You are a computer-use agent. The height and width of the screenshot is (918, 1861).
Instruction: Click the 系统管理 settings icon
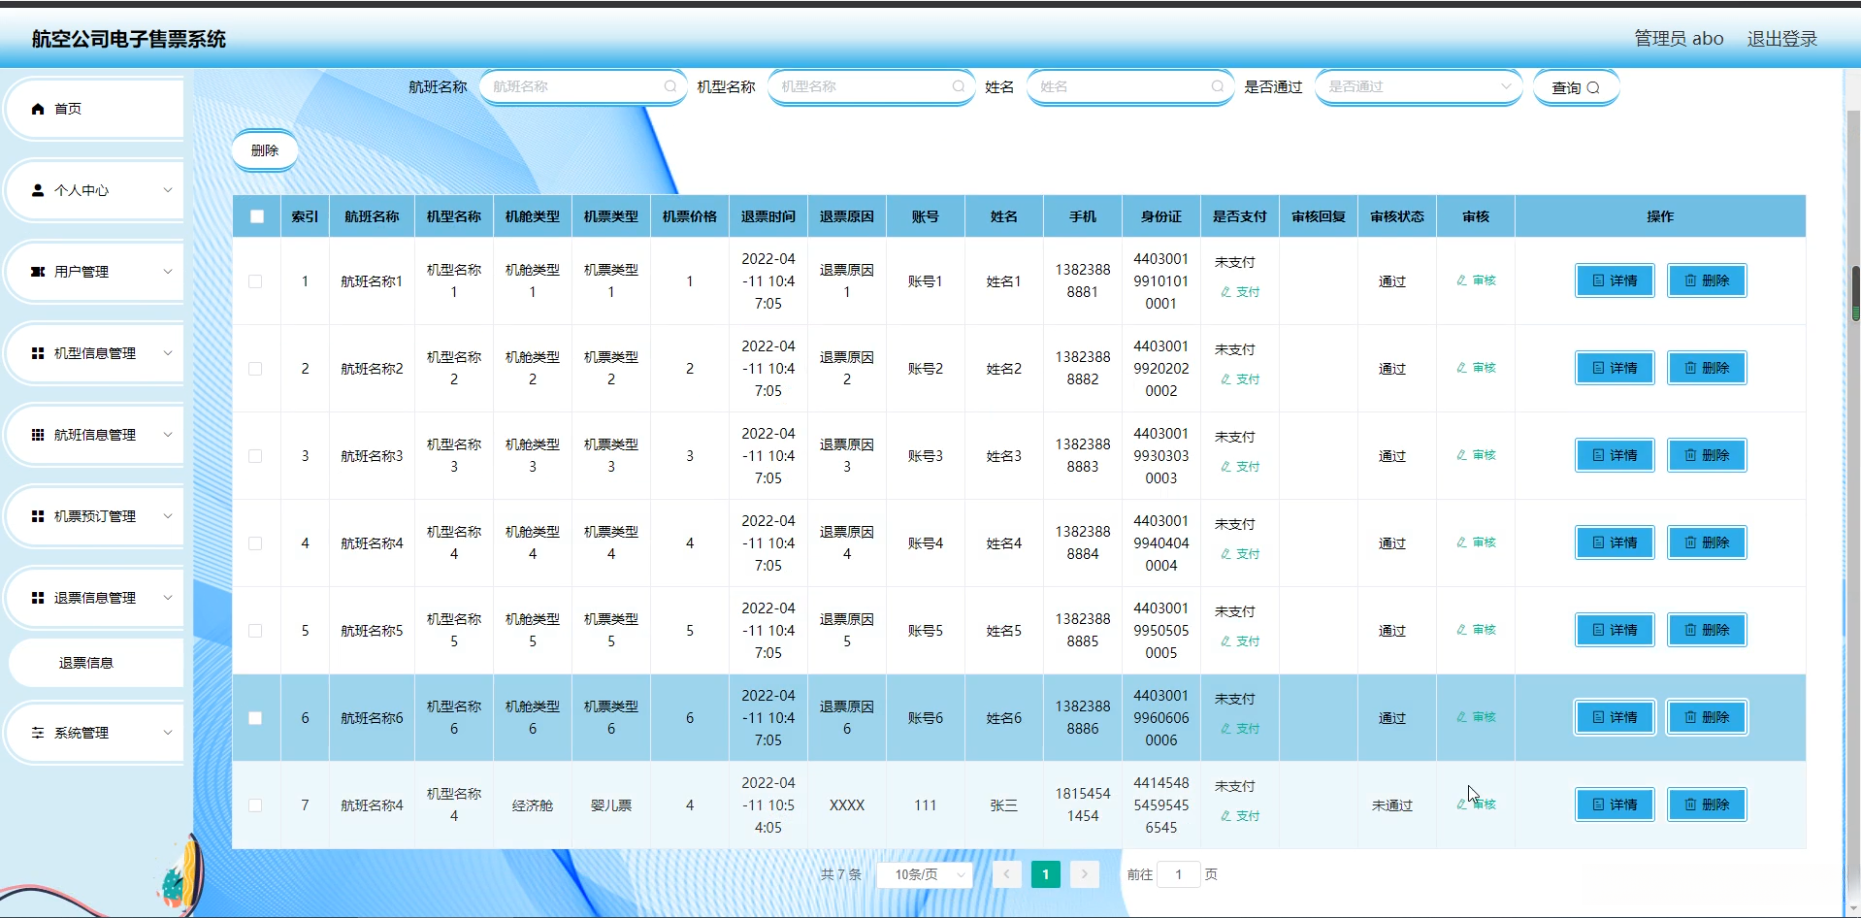click(38, 733)
